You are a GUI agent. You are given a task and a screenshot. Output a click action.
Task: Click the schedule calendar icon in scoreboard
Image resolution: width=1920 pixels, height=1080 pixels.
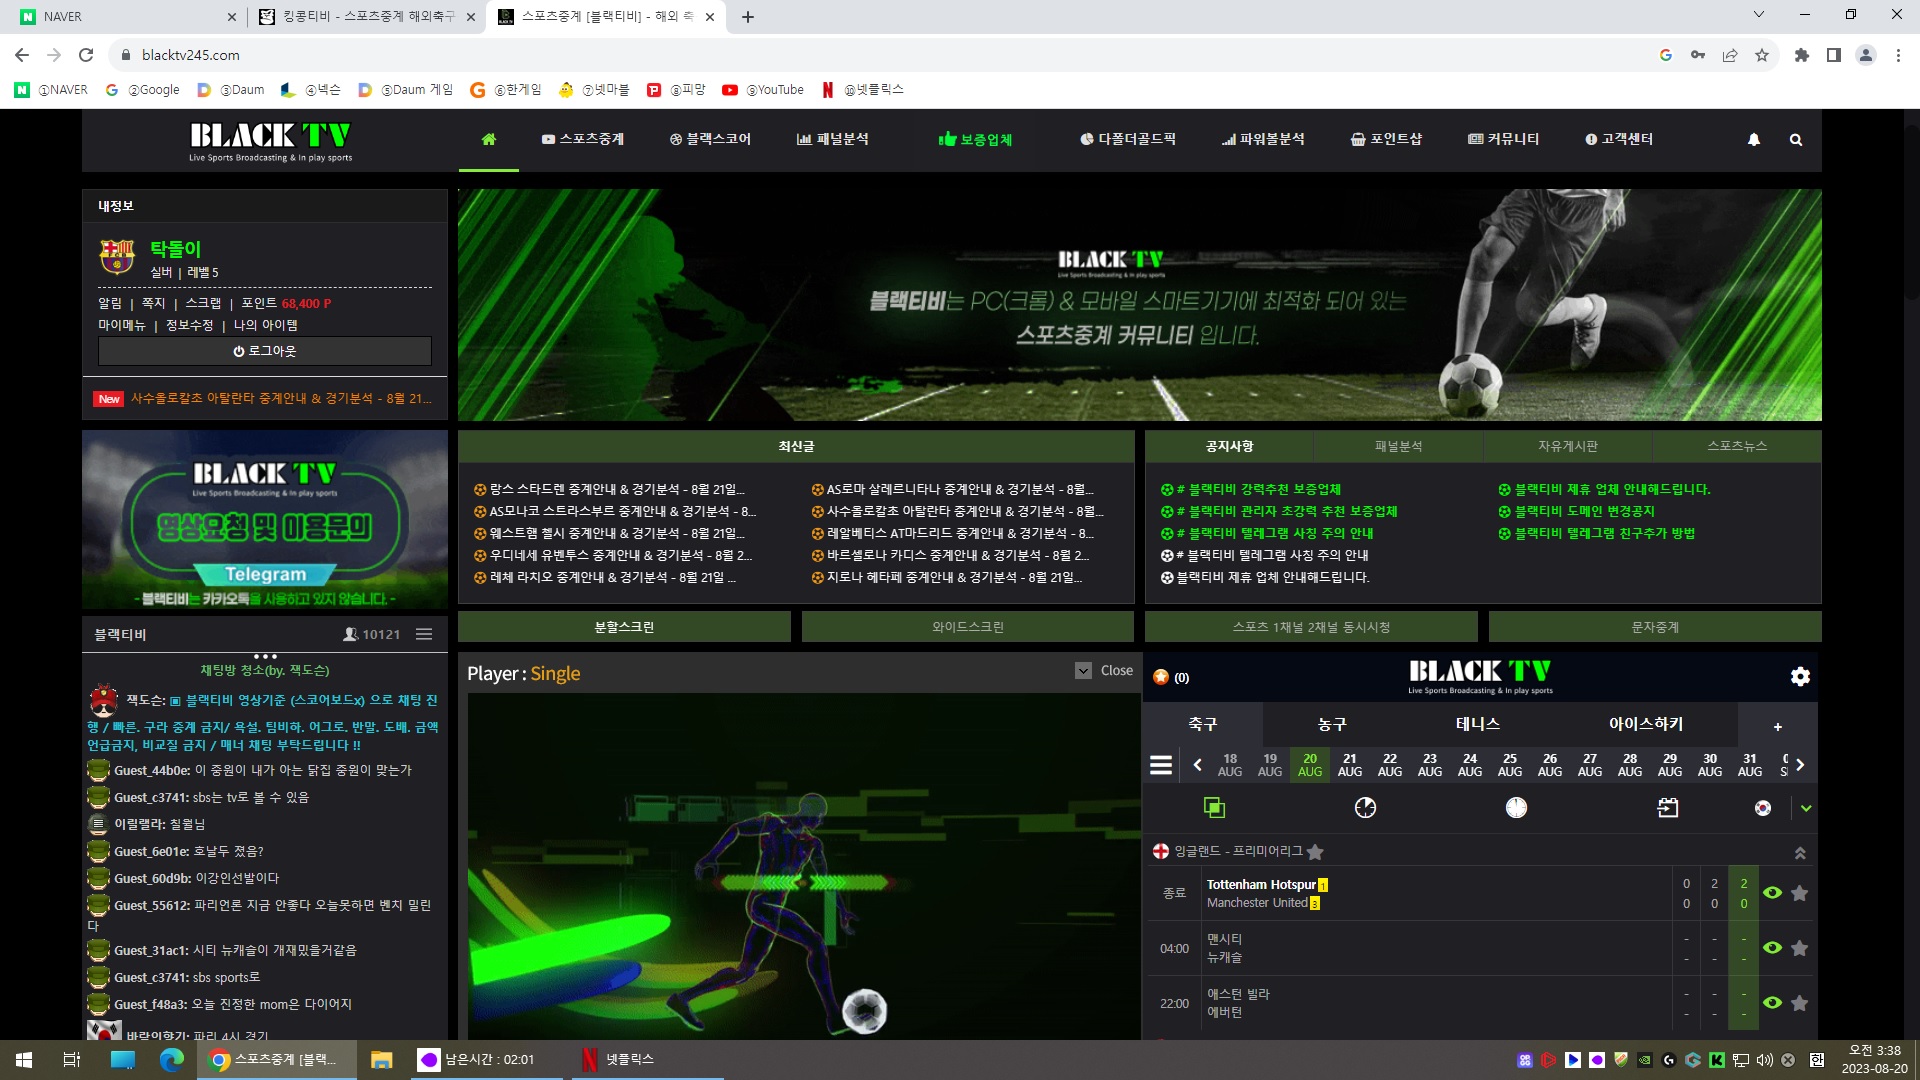point(1667,807)
